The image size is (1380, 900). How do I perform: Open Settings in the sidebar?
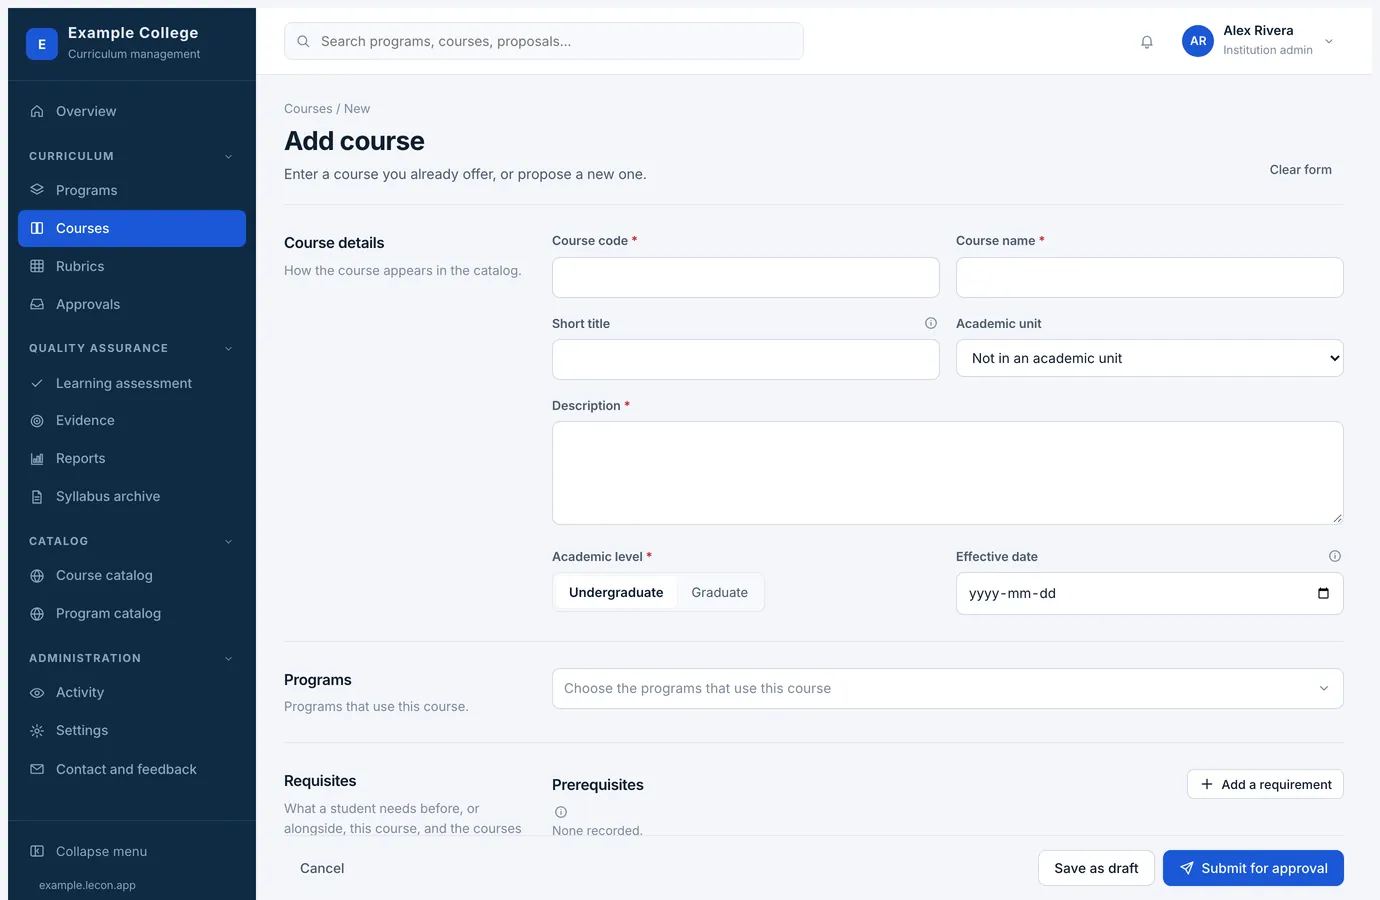132,731
